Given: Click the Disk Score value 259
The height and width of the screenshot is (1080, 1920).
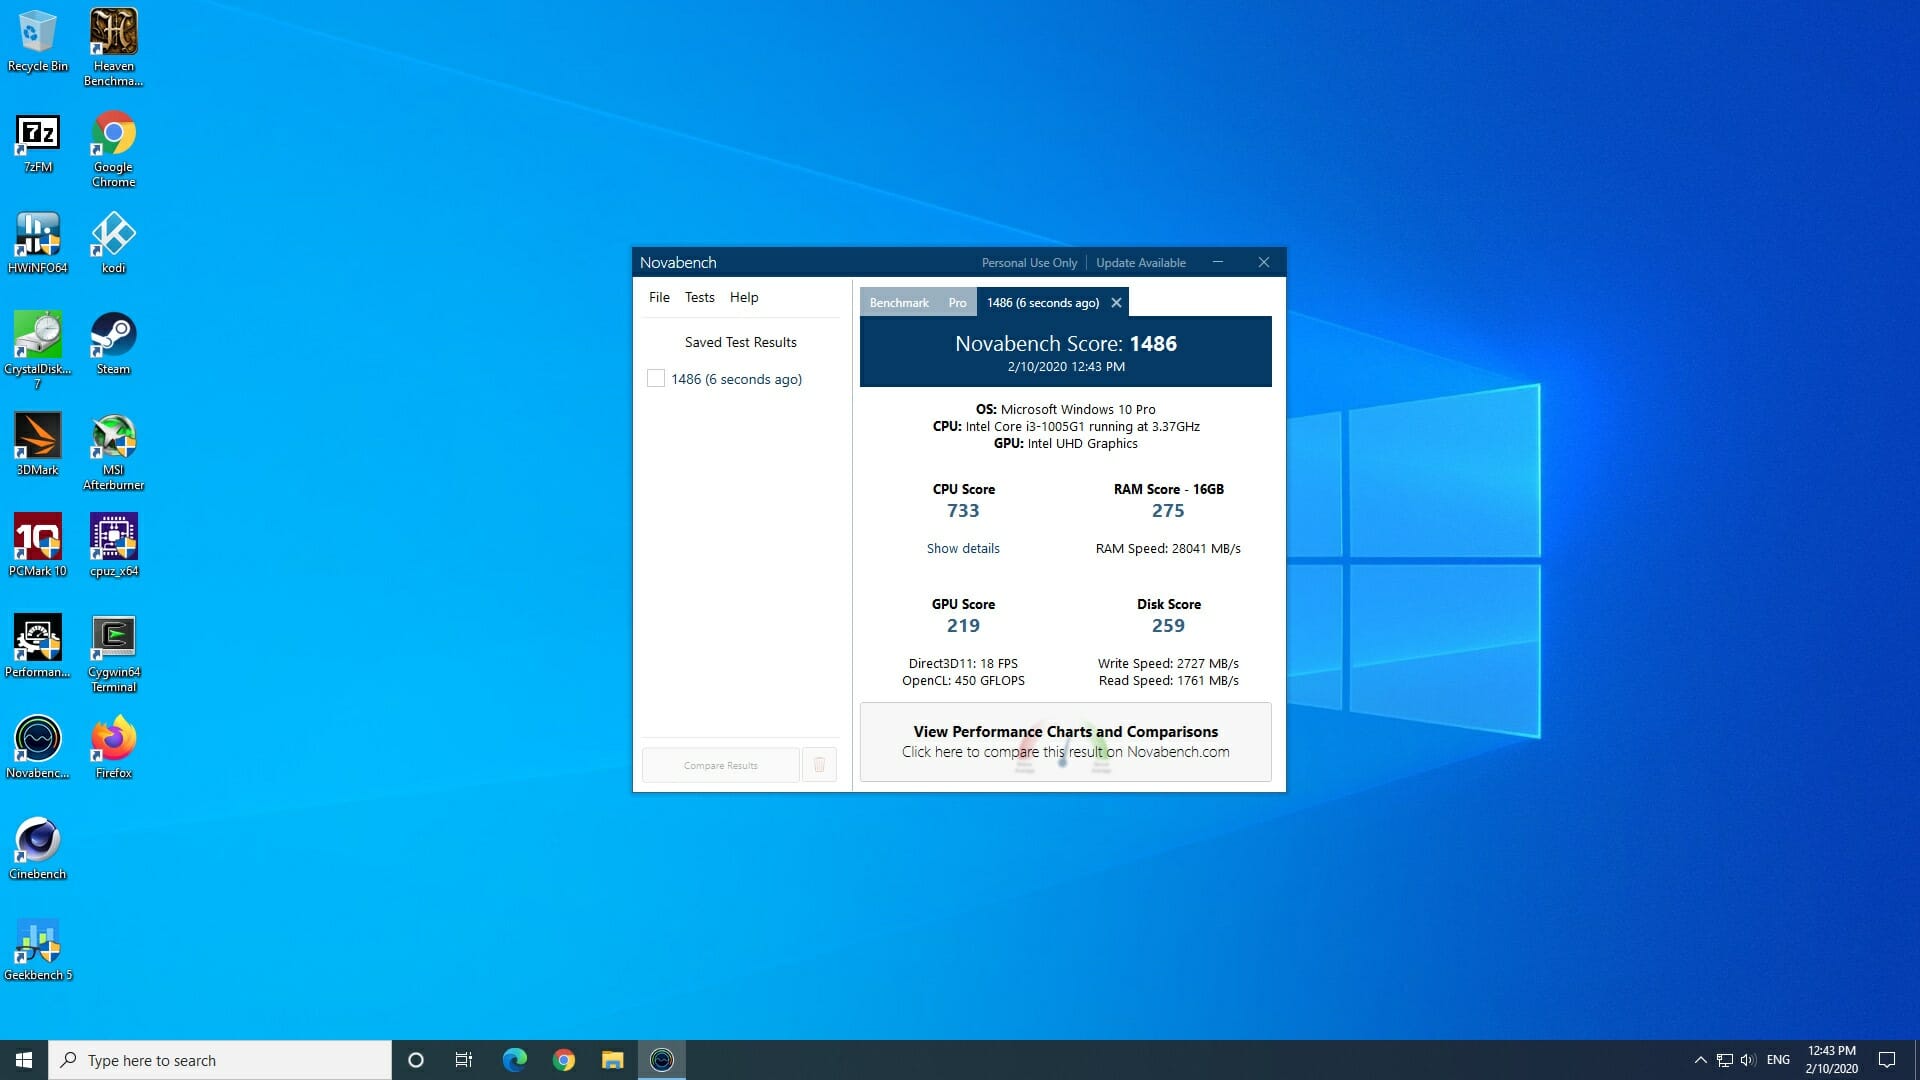Looking at the screenshot, I should click(1168, 626).
